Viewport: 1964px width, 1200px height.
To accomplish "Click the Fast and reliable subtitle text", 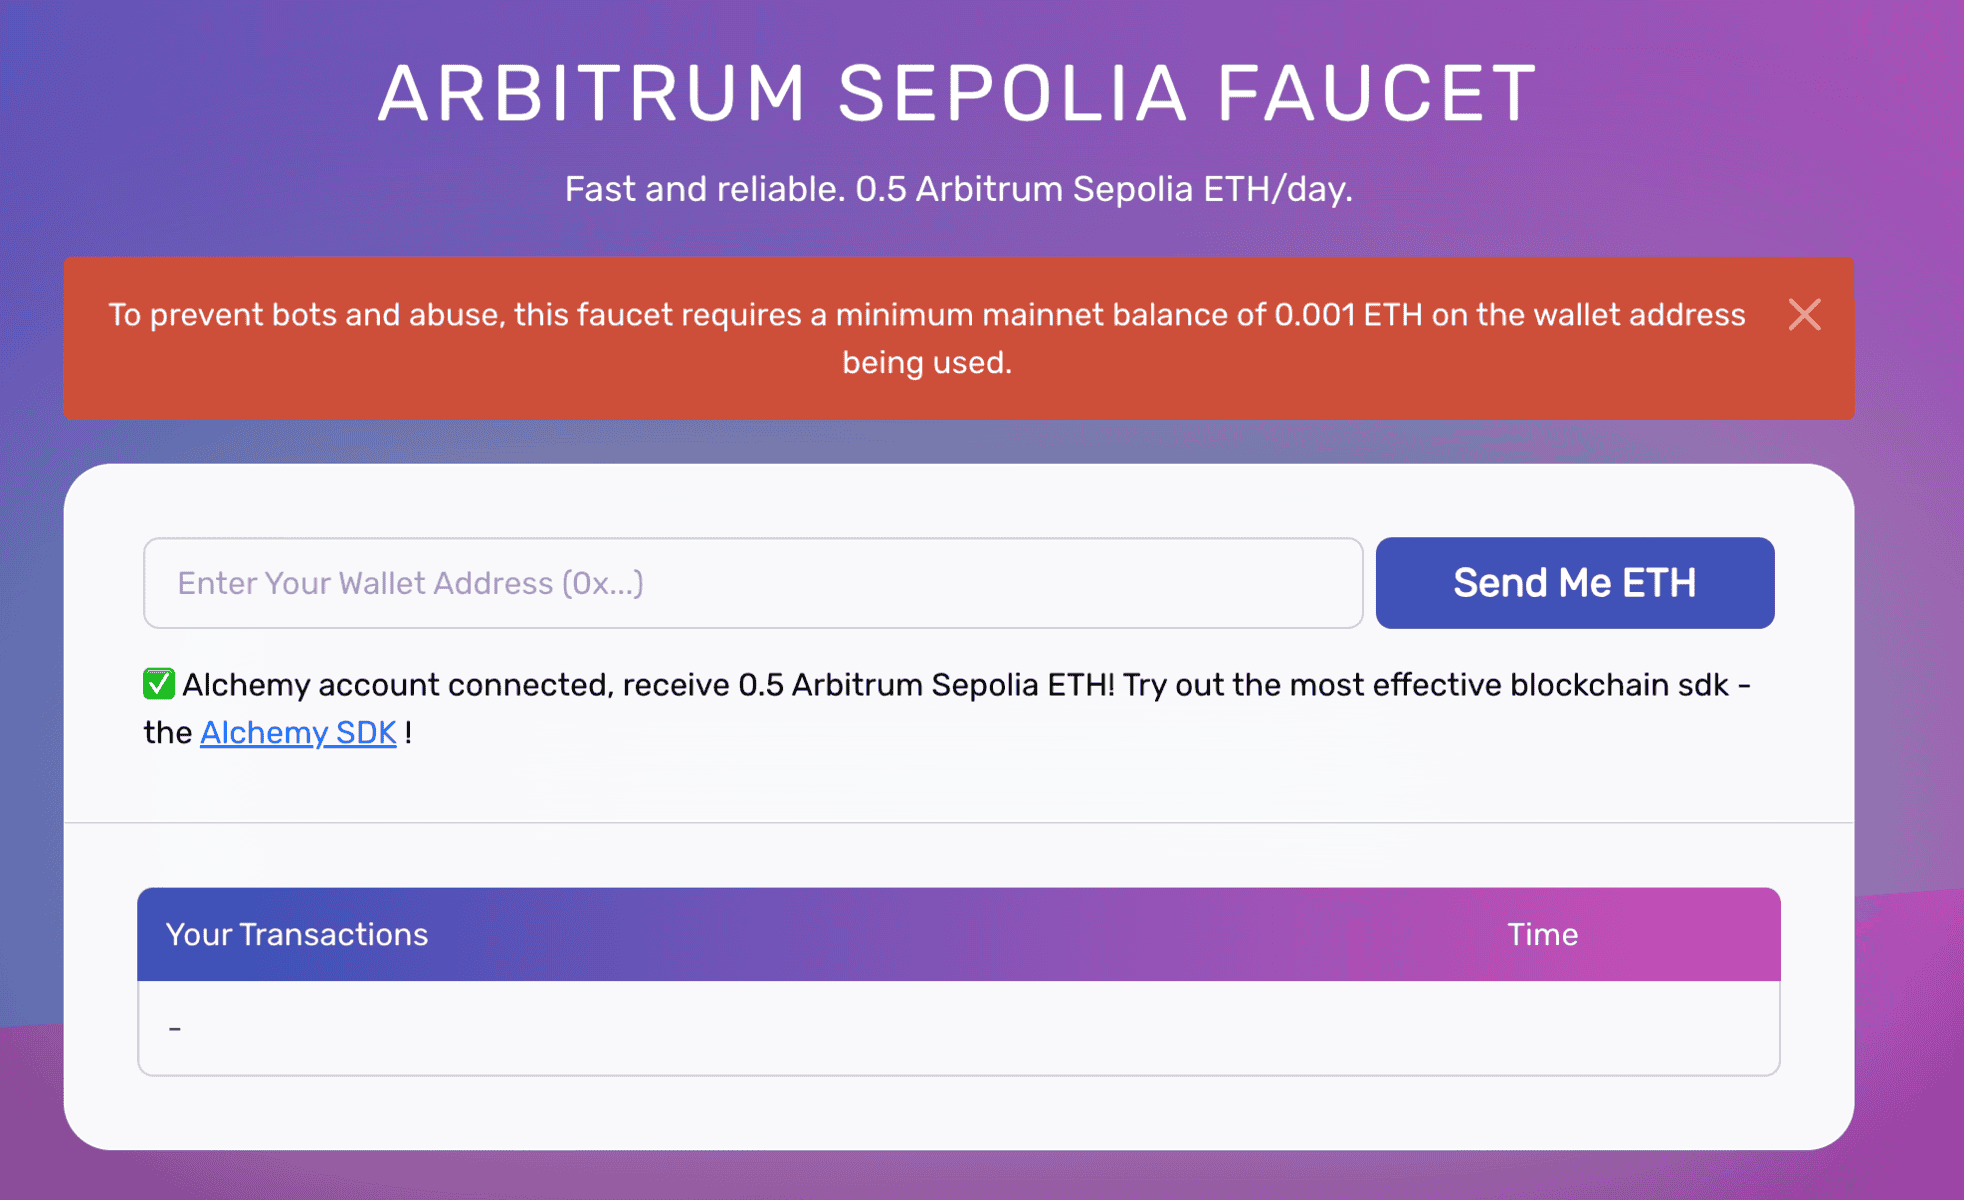I will tap(958, 188).
